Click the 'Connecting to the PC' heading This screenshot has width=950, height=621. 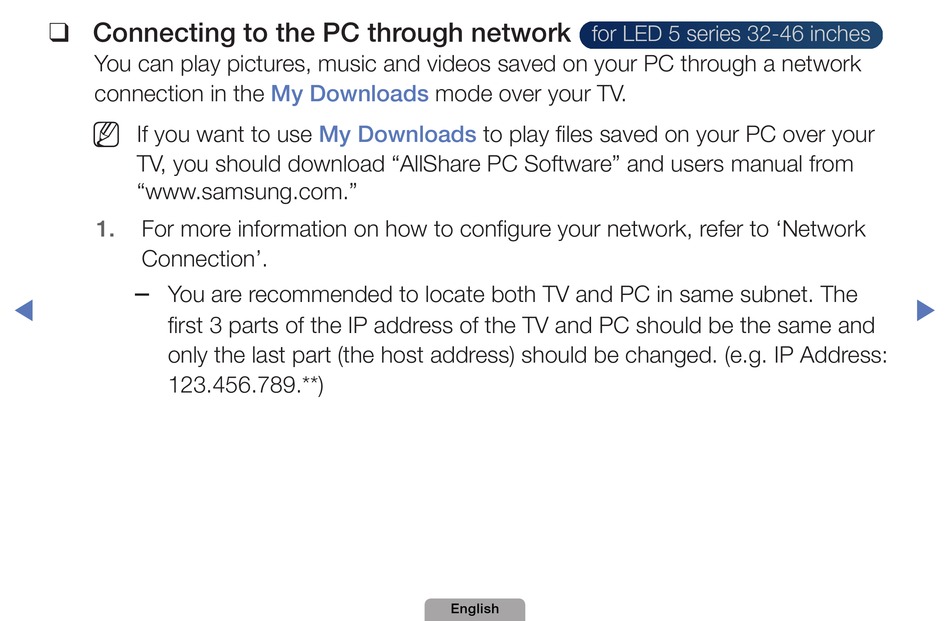point(331,33)
